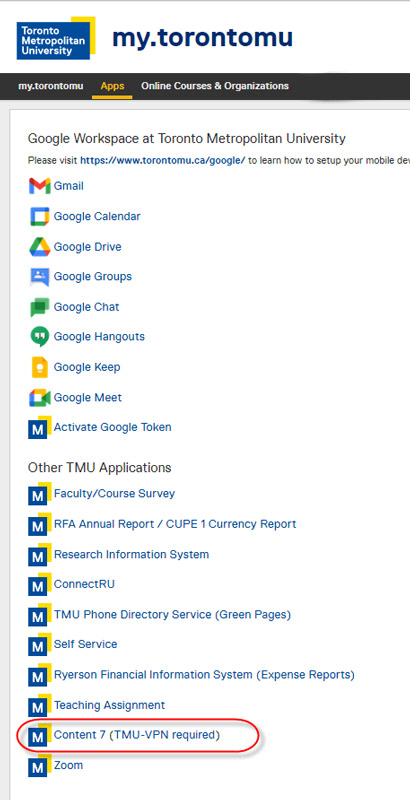Click the Activate Google Token link

(x=113, y=427)
